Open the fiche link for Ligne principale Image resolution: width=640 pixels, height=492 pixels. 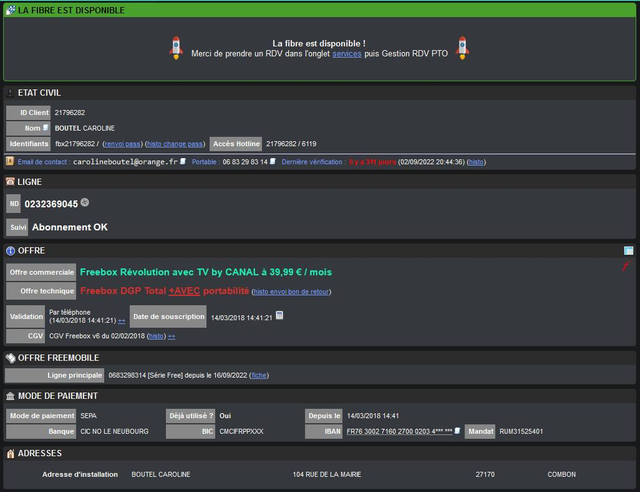(259, 375)
